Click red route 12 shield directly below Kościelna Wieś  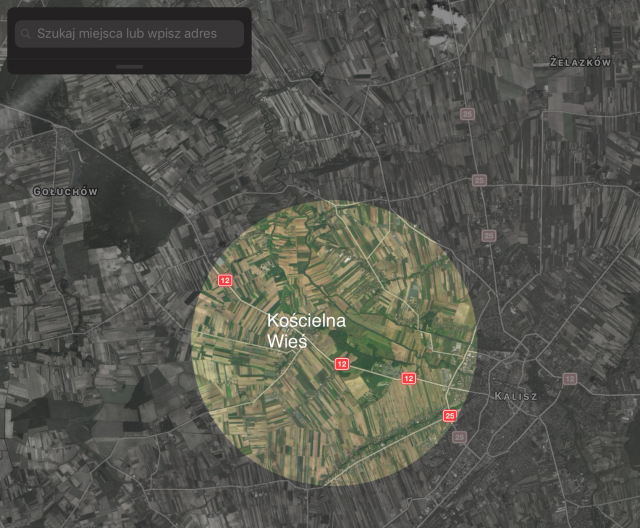tap(342, 364)
